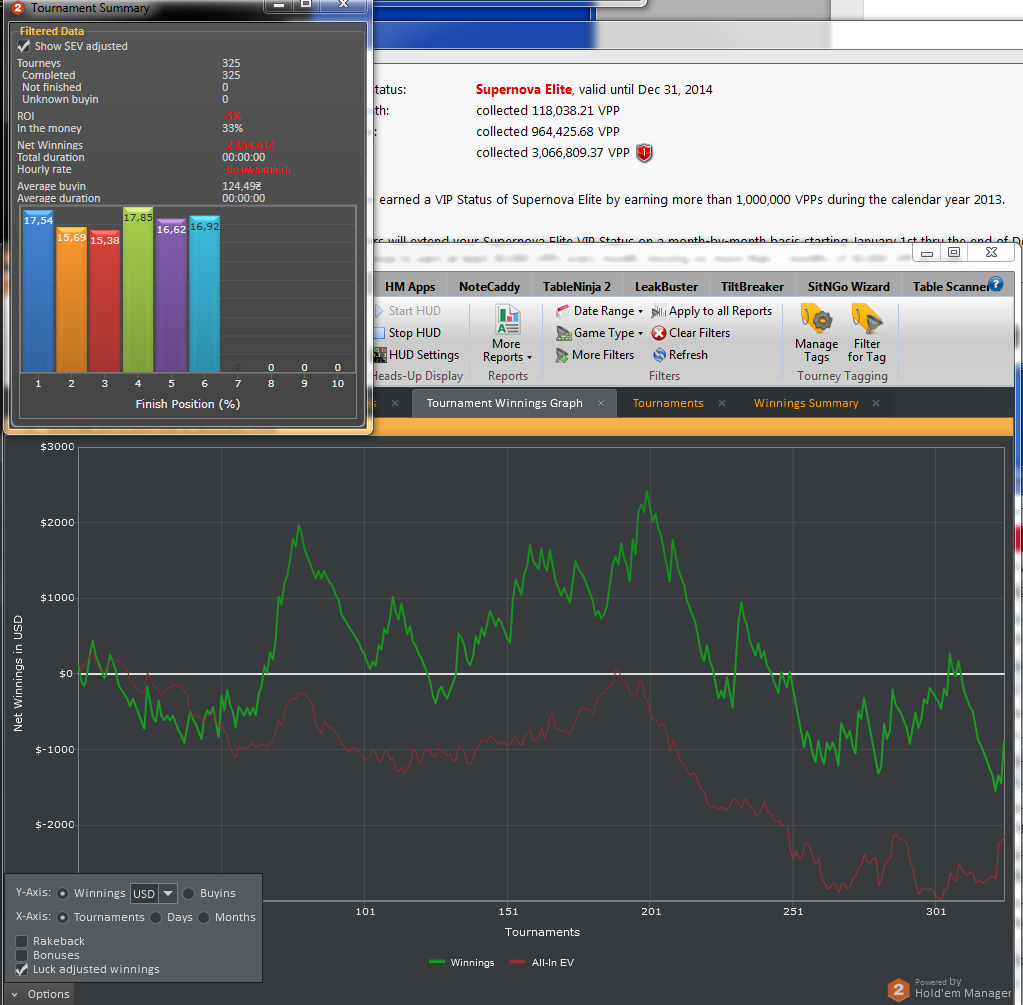This screenshot has height=1005, width=1023.
Task: Expand the Game Type dropdown
Action: coord(640,333)
